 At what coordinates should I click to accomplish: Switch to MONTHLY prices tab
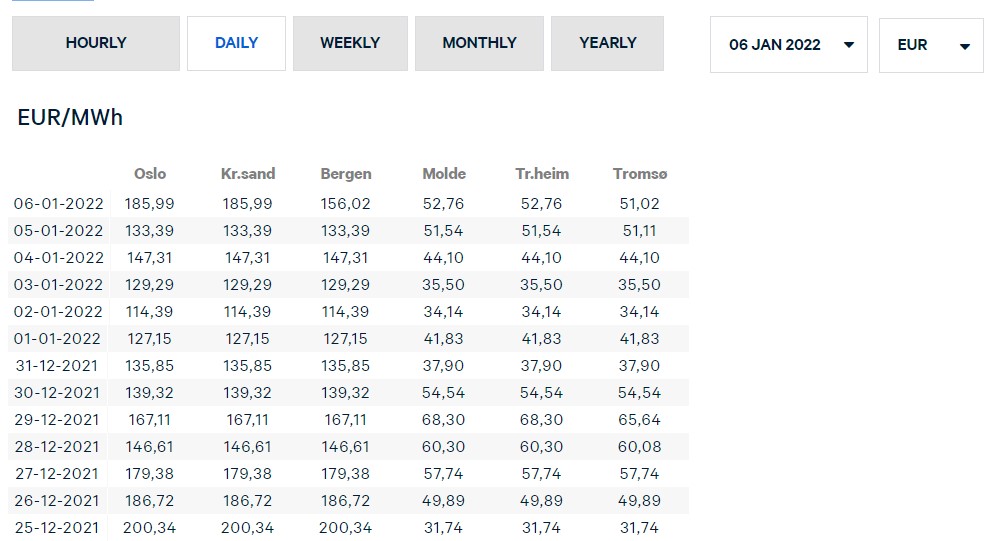(x=479, y=43)
